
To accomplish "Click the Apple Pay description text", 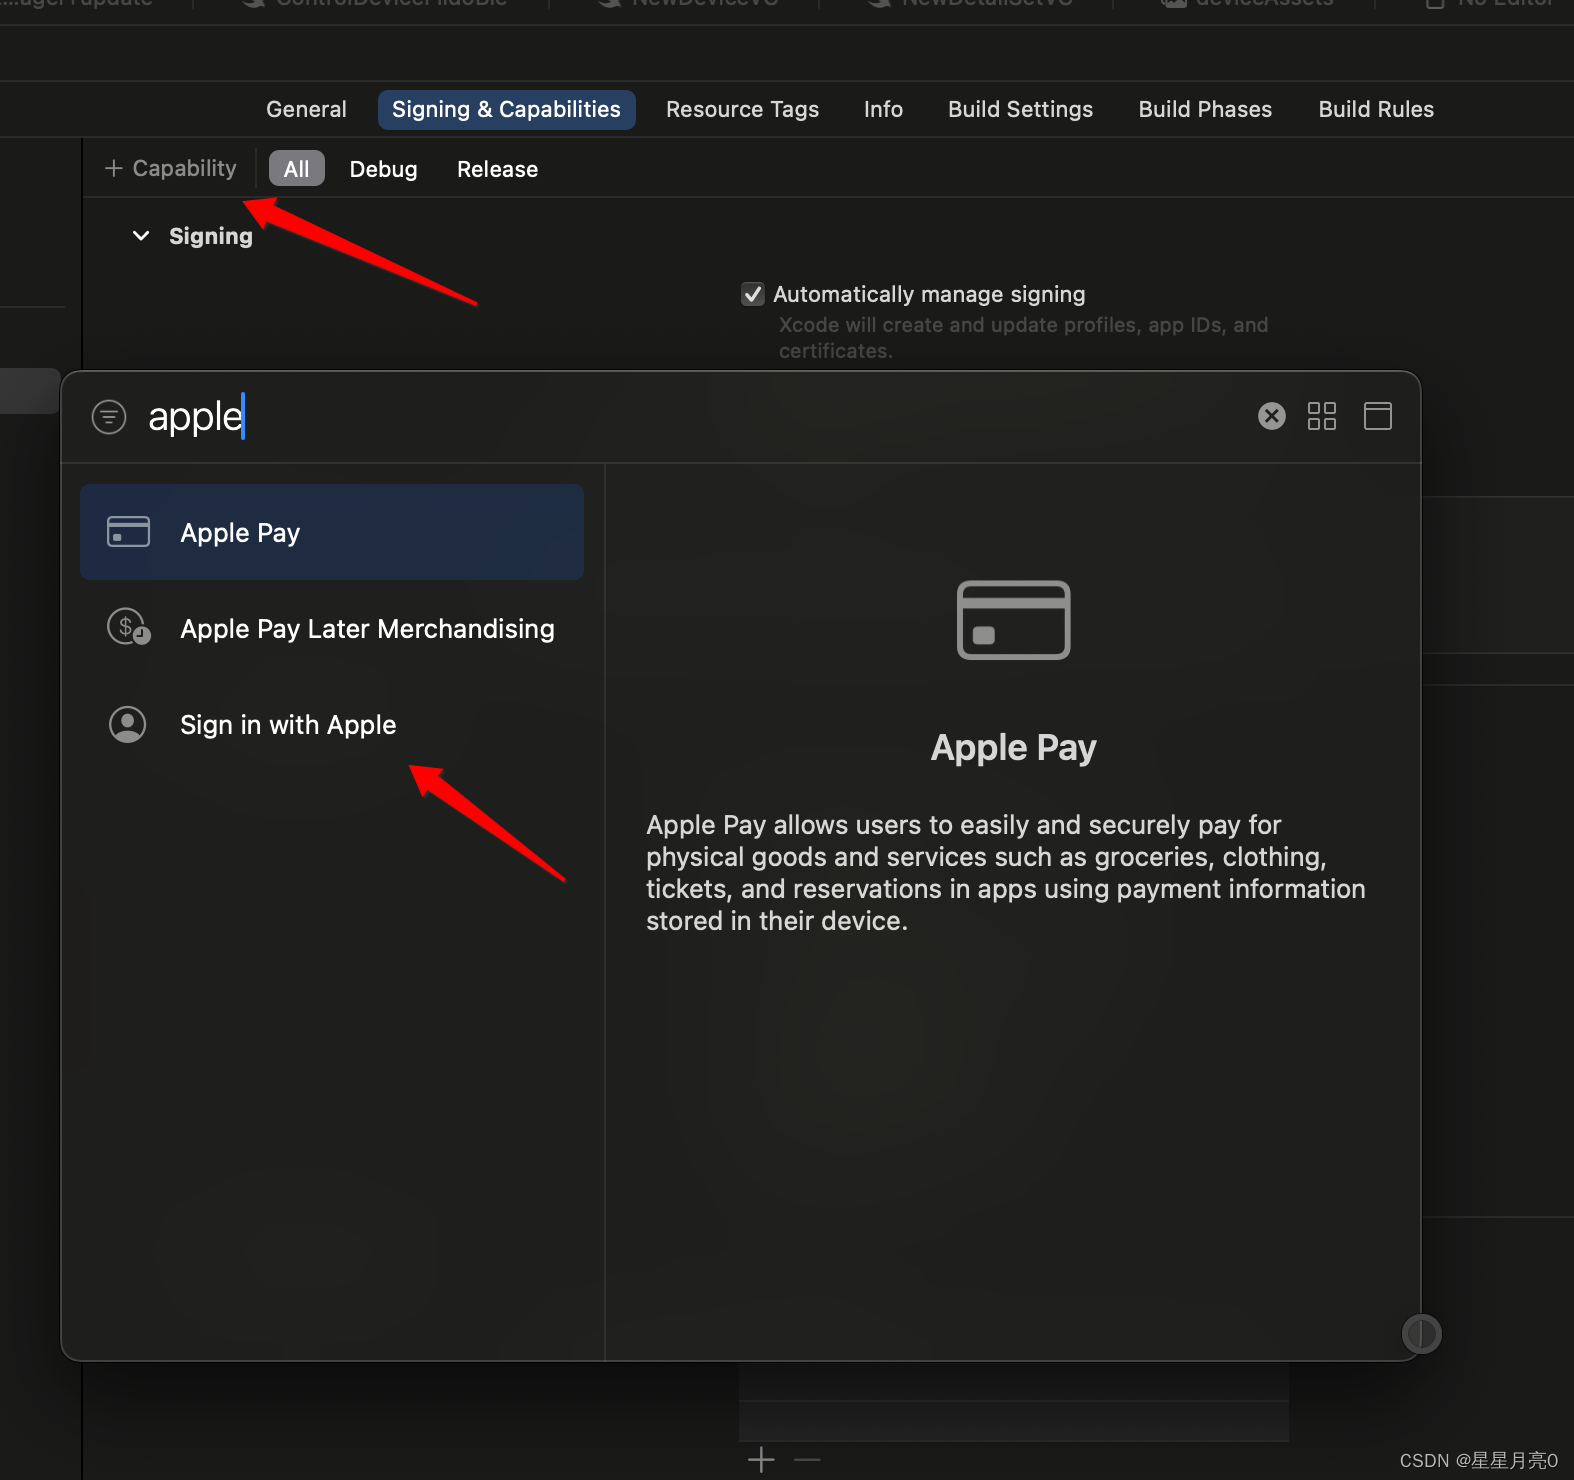I will click(1006, 873).
